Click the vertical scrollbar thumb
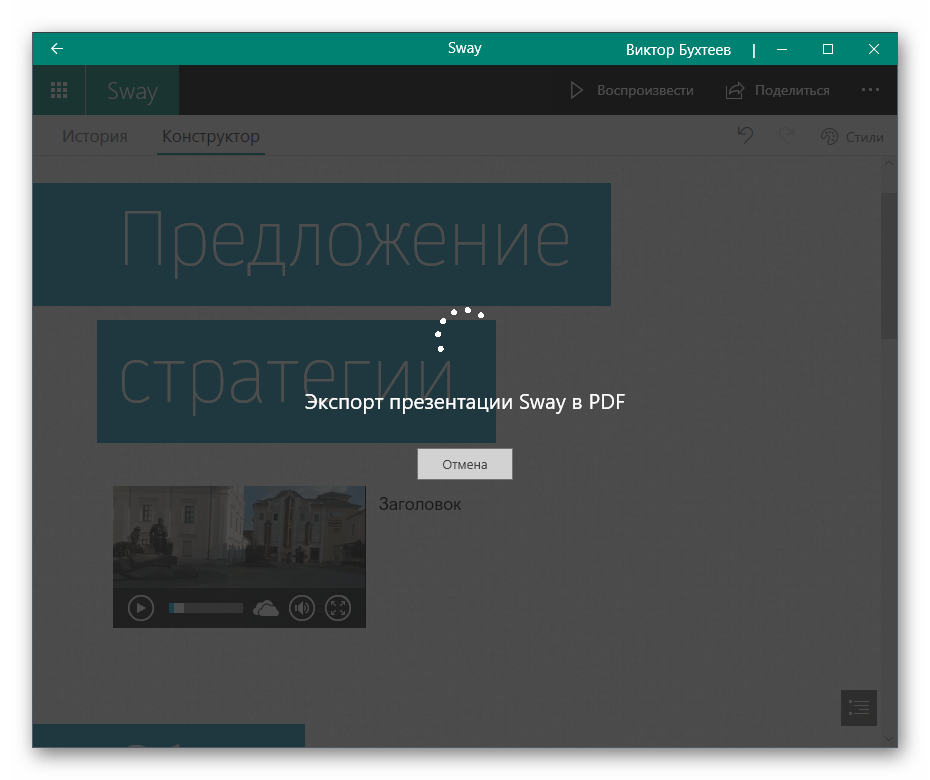 click(888, 265)
